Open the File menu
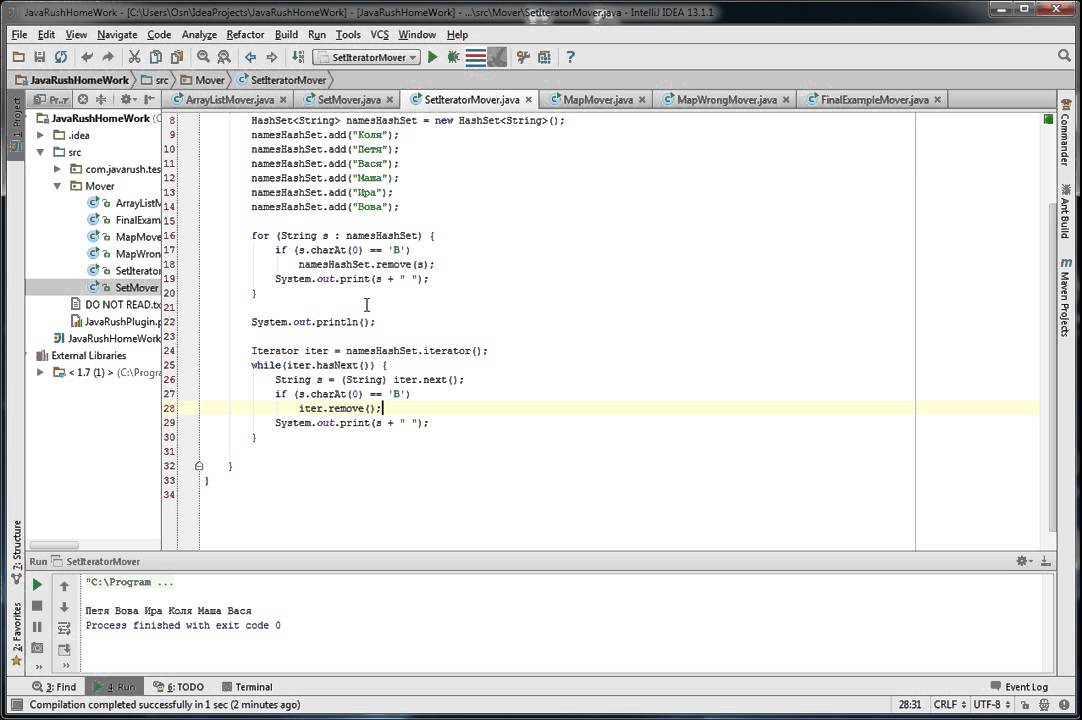The width and height of the screenshot is (1082, 720). (x=19, y=35)
